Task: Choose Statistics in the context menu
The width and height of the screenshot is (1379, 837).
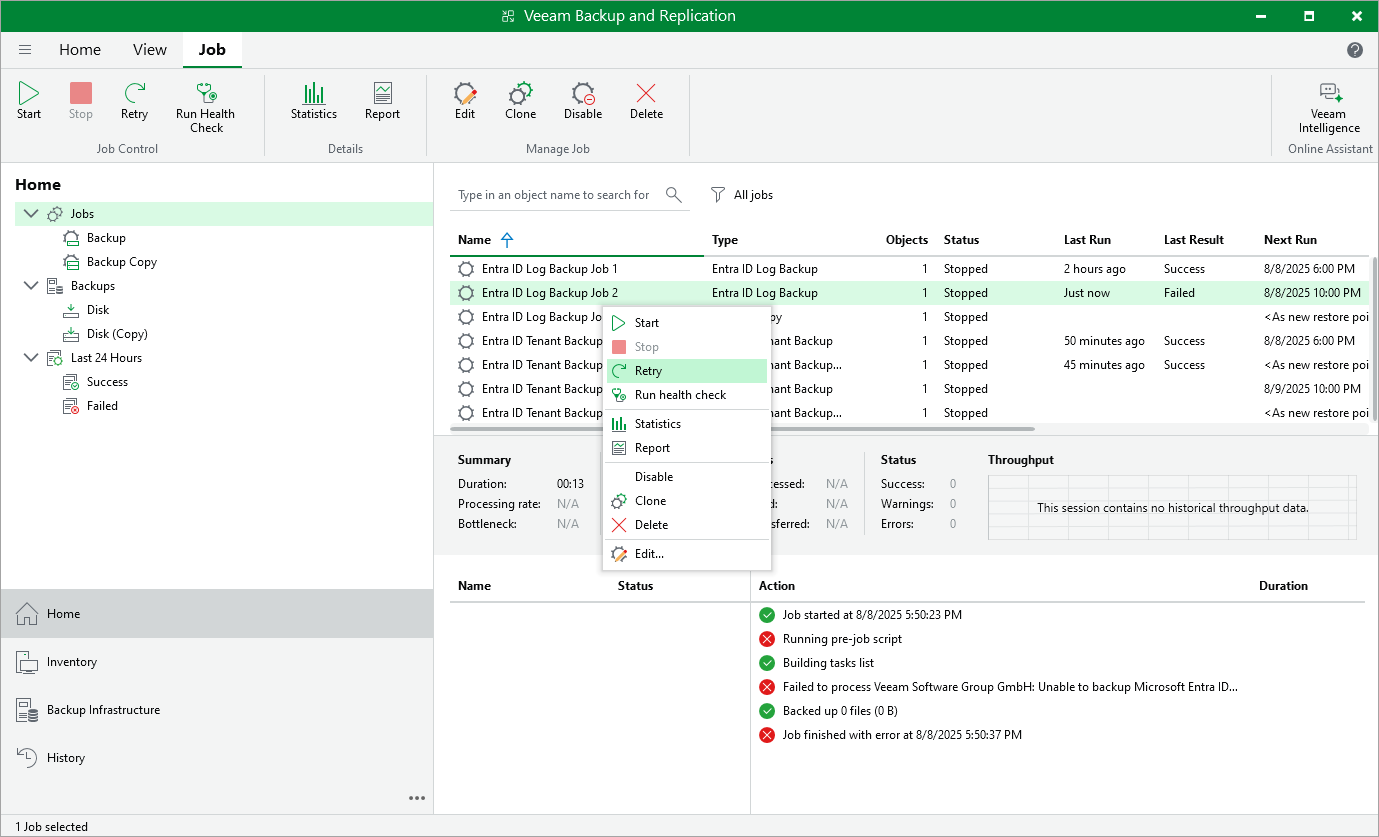Action: click(x=687, y=424)
